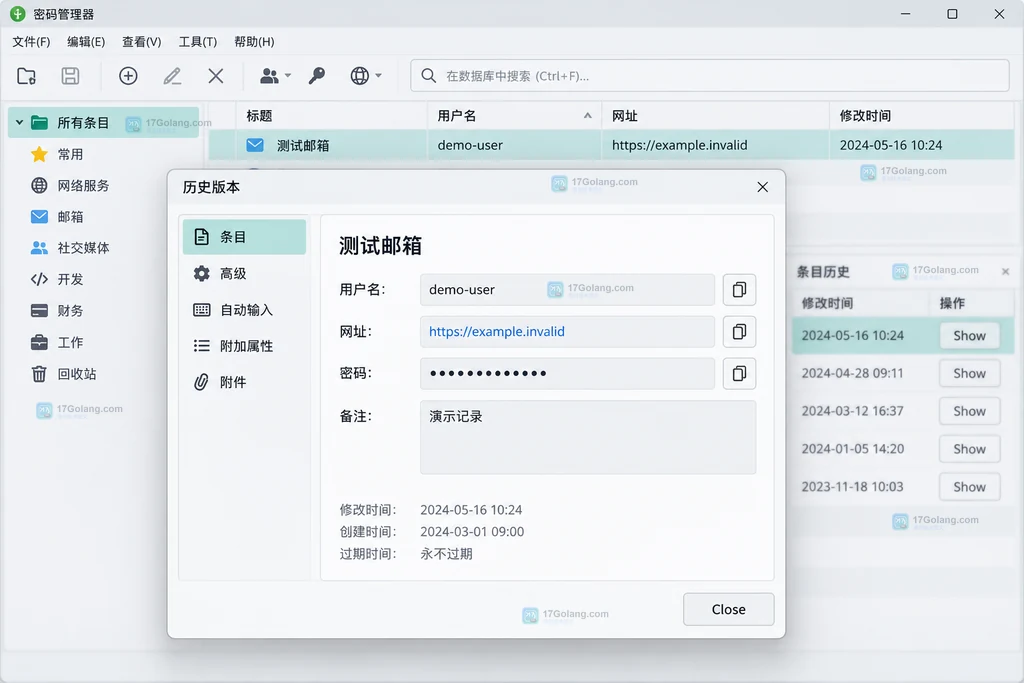Select the 财务 group
This screenshot has width=1024, height=683.
[x=57, y=311]
